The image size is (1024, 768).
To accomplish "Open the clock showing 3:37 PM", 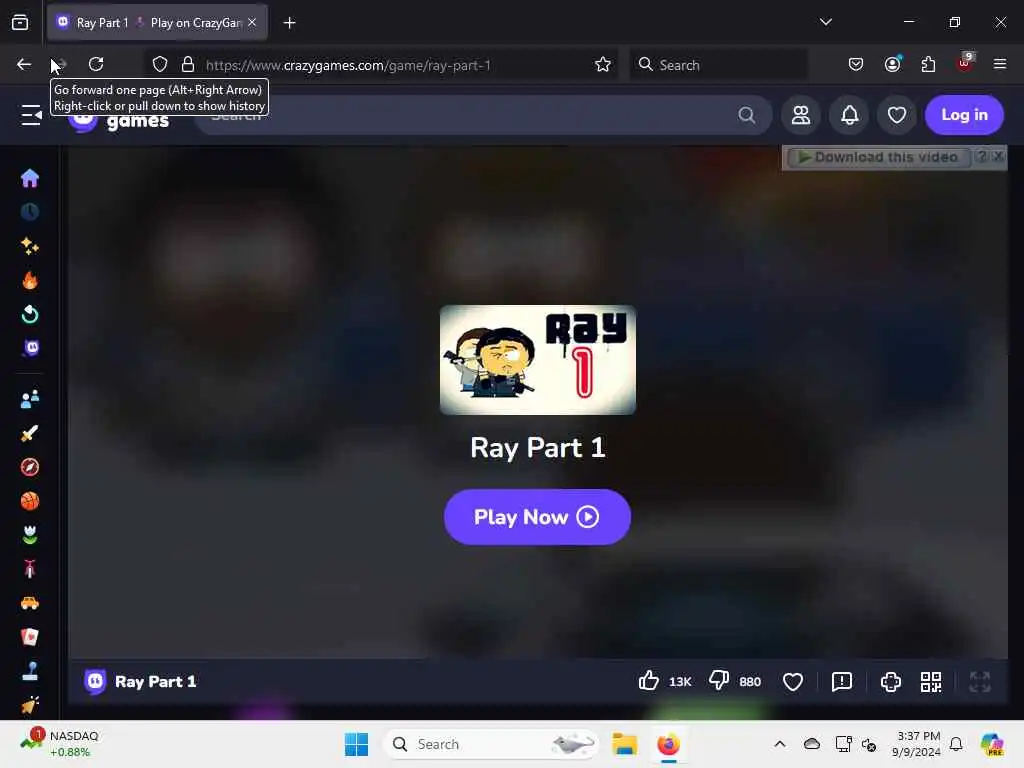I will coord(916,744).
